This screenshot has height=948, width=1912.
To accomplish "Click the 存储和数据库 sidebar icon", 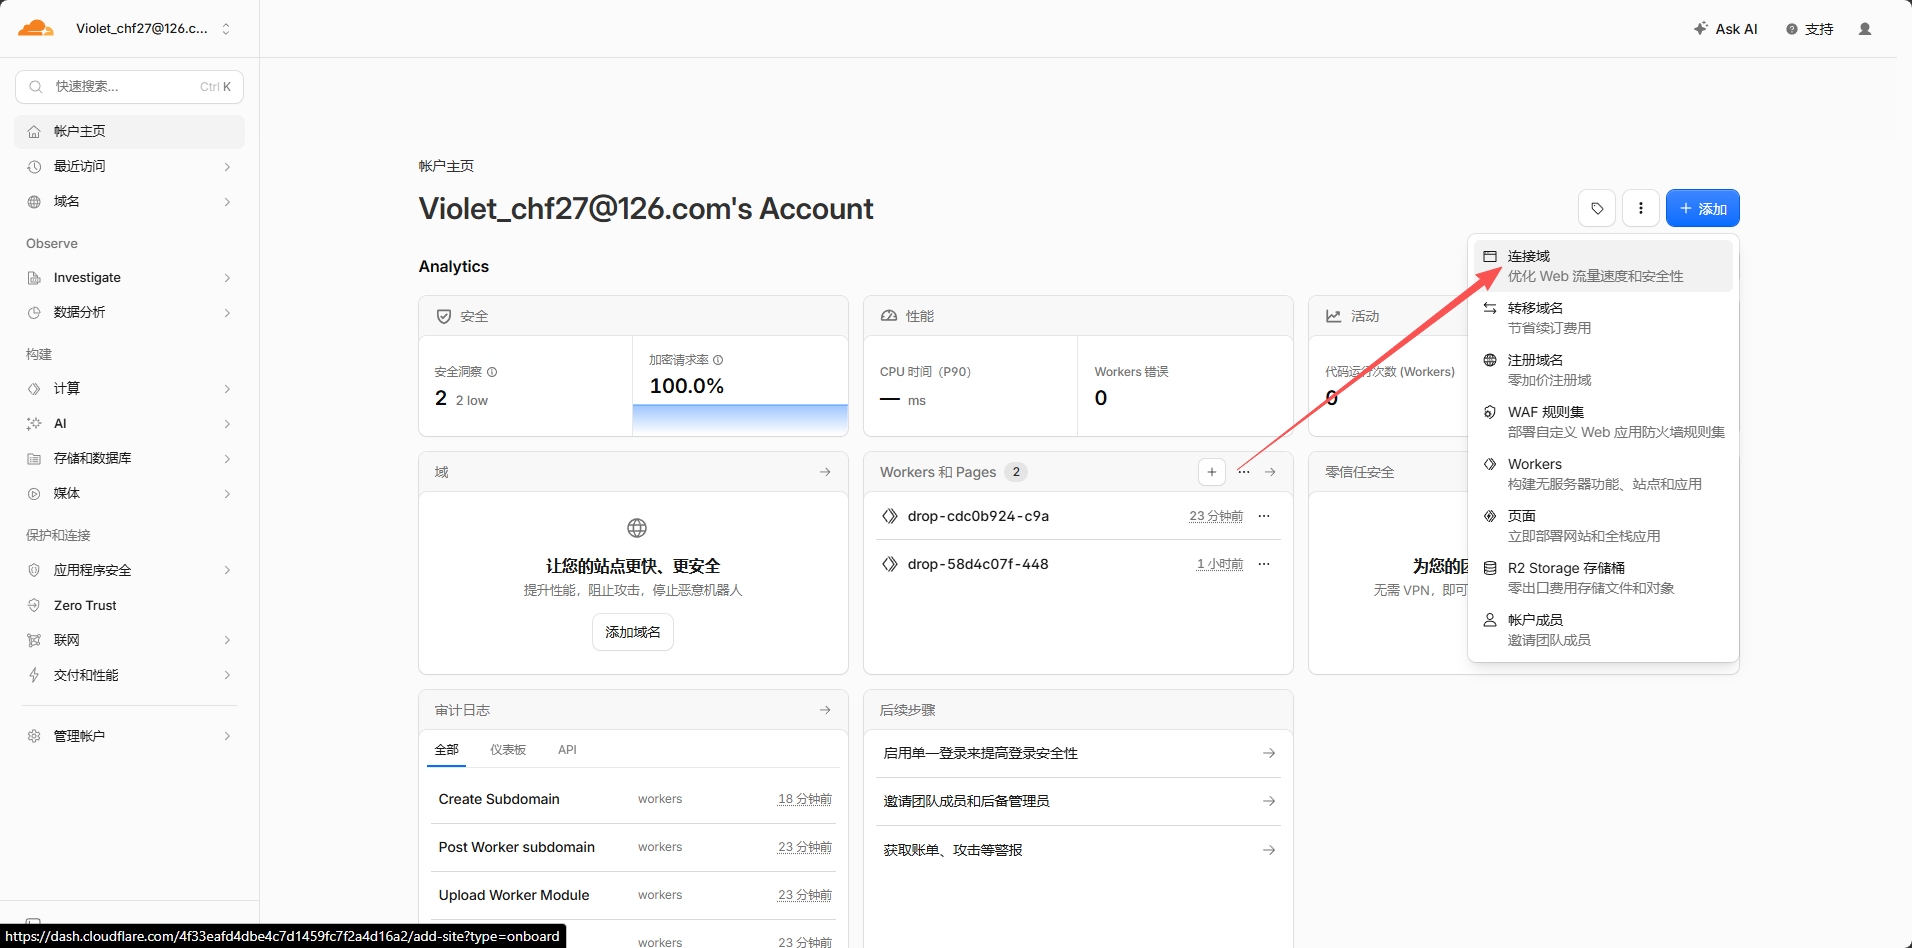I will point(34,458).
